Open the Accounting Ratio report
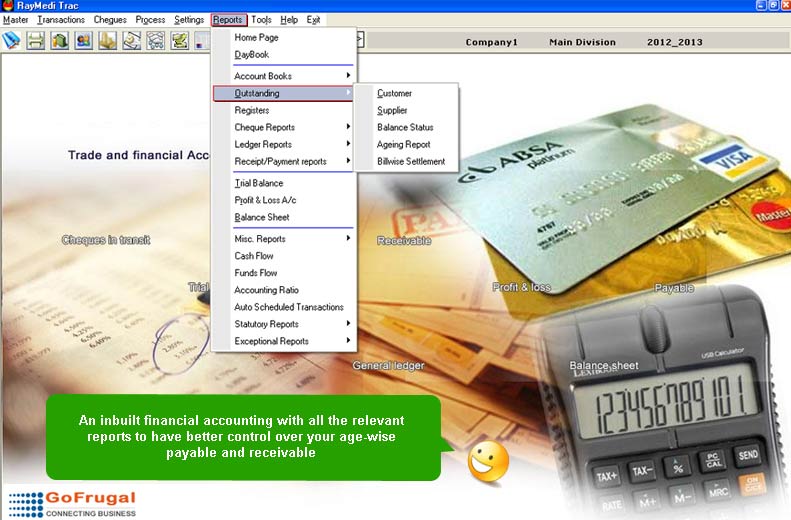 [284, 290]
